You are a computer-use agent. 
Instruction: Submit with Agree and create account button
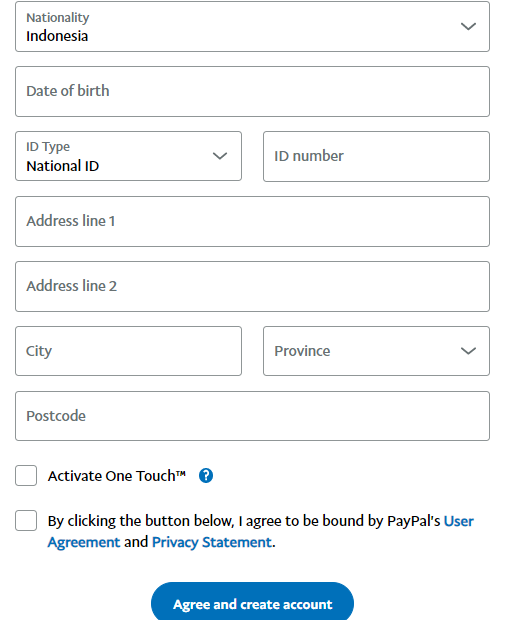pyautogui.click(x=252, y=603)
